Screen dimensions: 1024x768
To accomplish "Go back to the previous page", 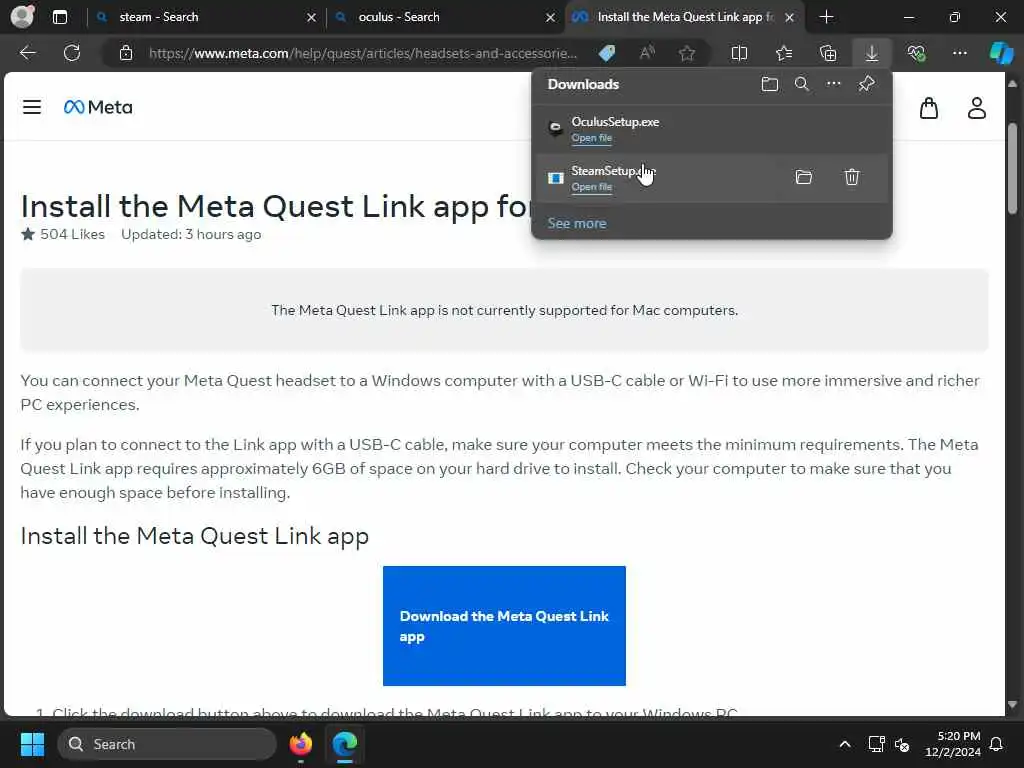I will pyautogui.click(x=27, y=53).
